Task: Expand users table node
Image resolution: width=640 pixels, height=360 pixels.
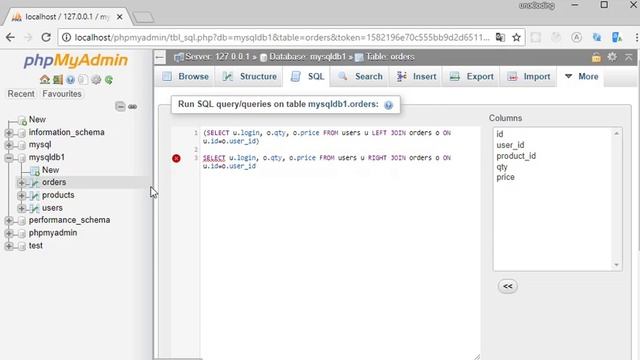Action: point(21,208)
